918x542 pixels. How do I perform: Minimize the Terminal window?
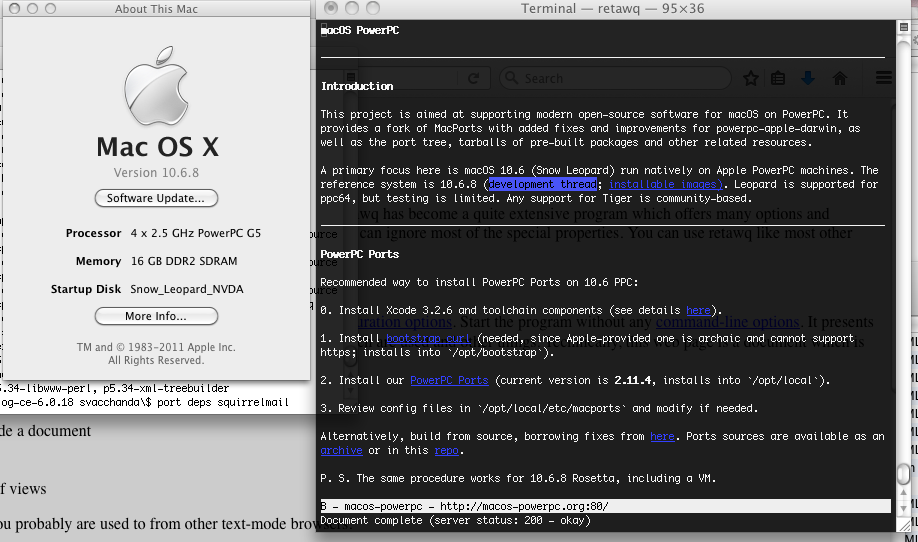pyautogui.click(x=352, y=8)
